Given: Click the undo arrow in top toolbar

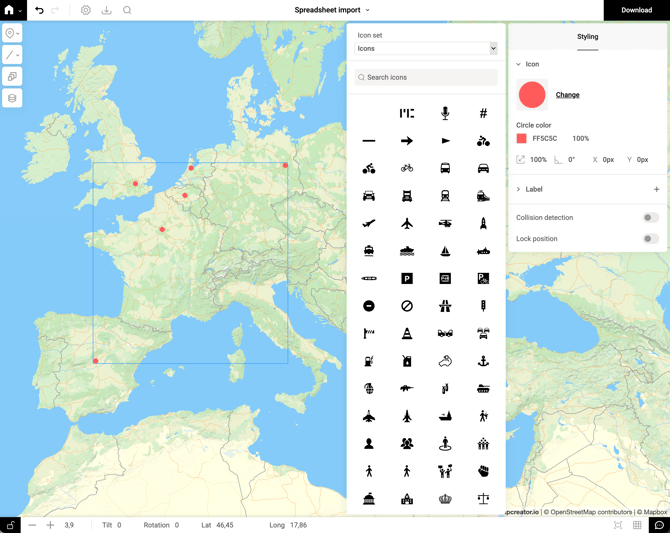Looking at the screenshot, I should (39, 10).
